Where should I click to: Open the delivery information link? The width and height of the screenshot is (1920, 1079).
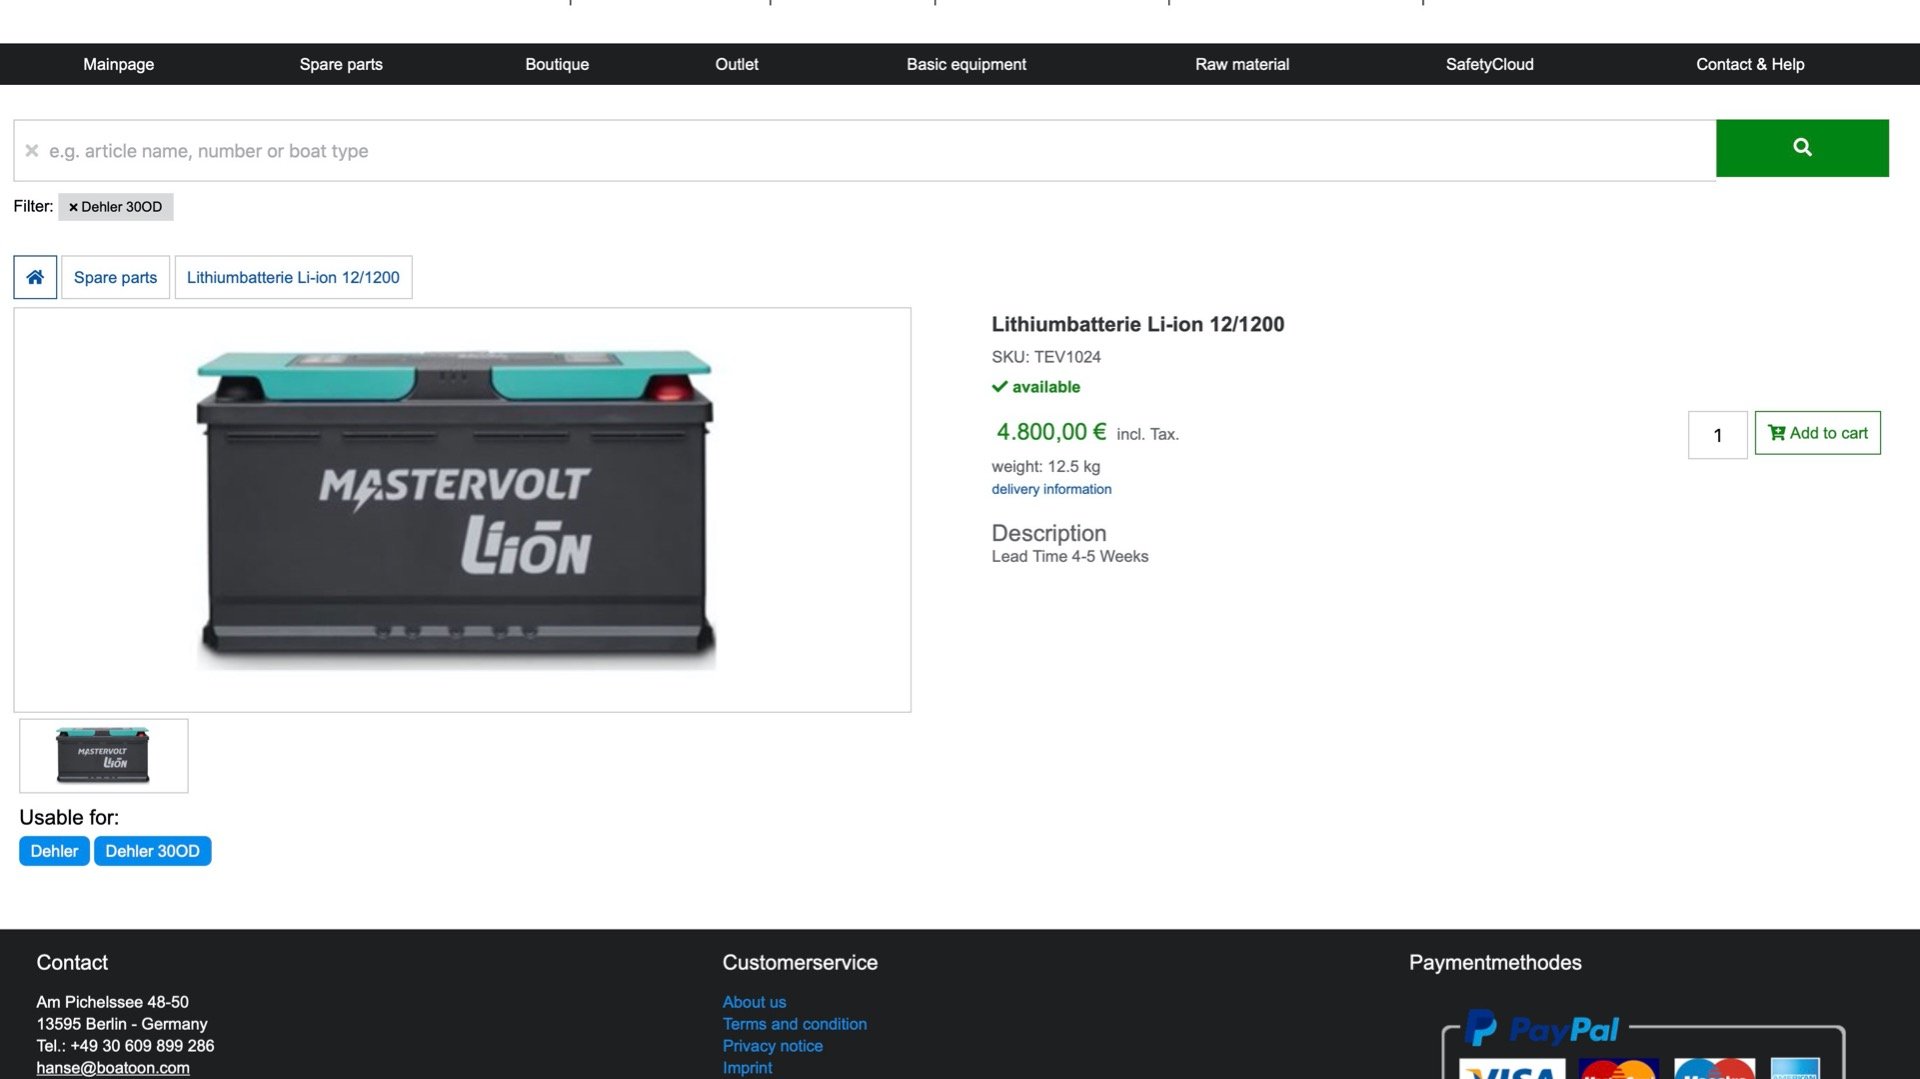coord(1050,489)
